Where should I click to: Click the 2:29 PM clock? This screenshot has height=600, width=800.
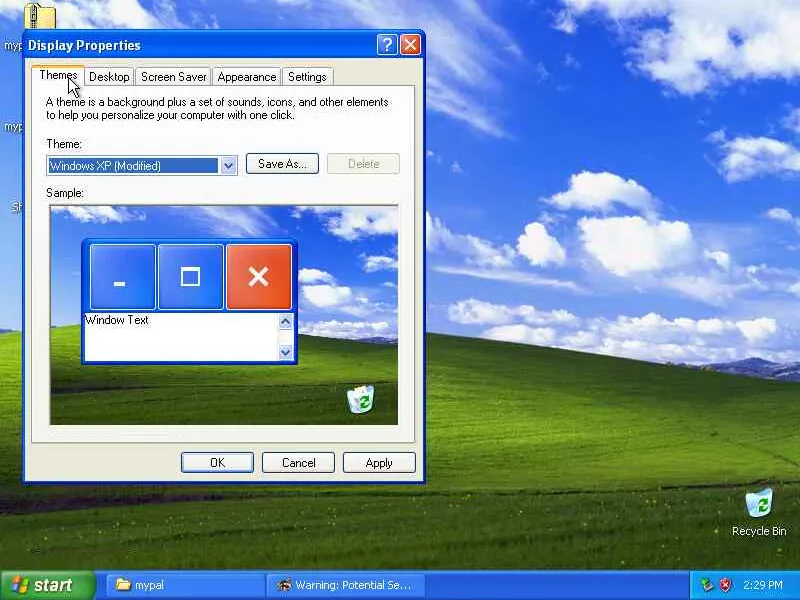coord(763,585)
